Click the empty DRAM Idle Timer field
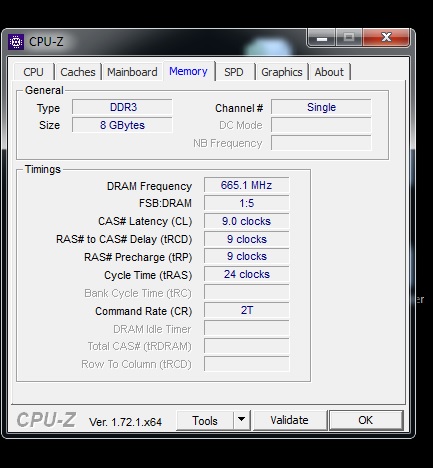 (x=247, y=328)
